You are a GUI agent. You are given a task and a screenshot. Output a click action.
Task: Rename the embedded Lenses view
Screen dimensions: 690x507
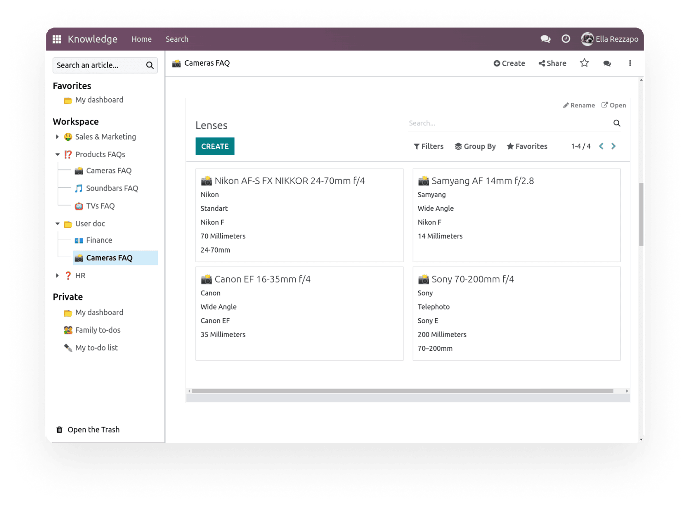(579, 105)
